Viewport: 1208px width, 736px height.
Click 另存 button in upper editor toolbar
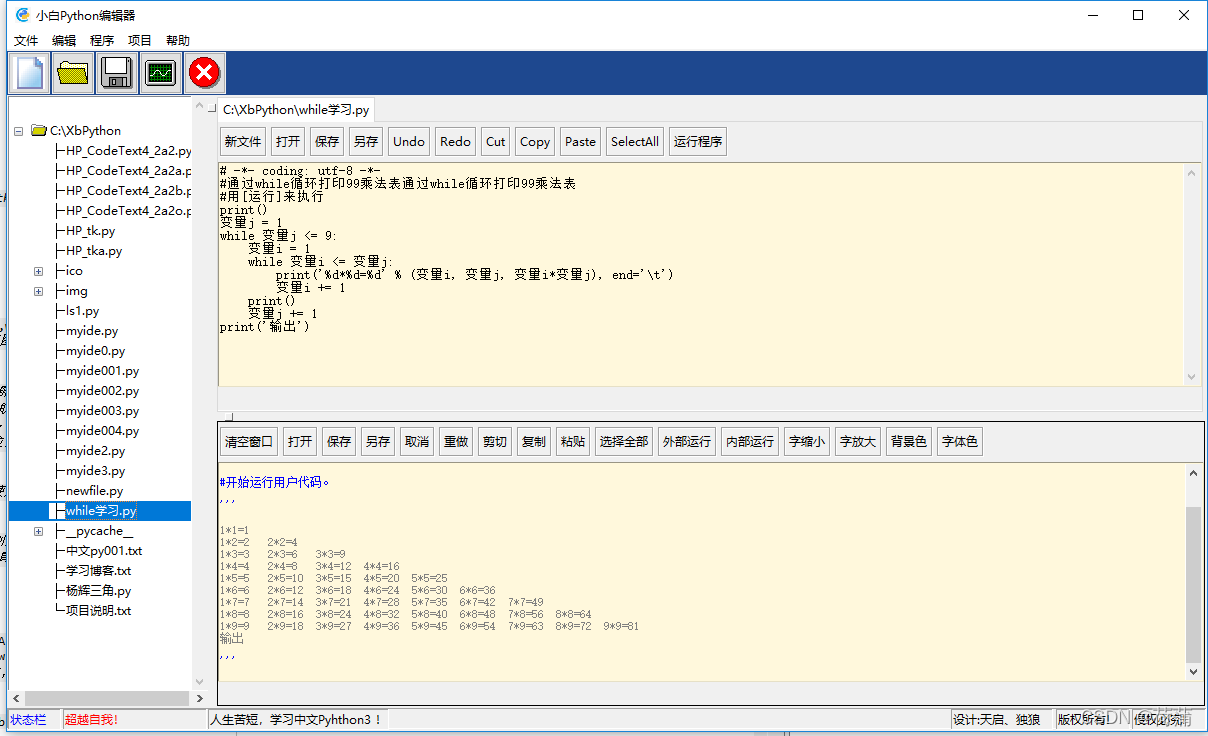366,142
